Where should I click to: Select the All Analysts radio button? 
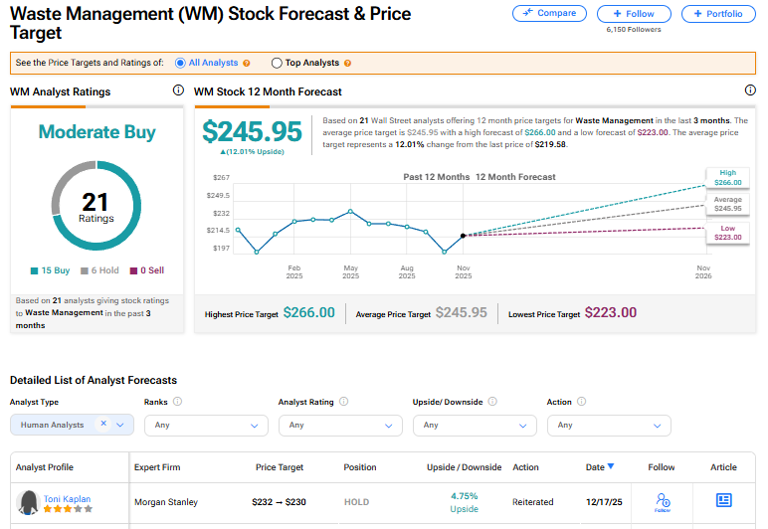(x=180, y=63)
